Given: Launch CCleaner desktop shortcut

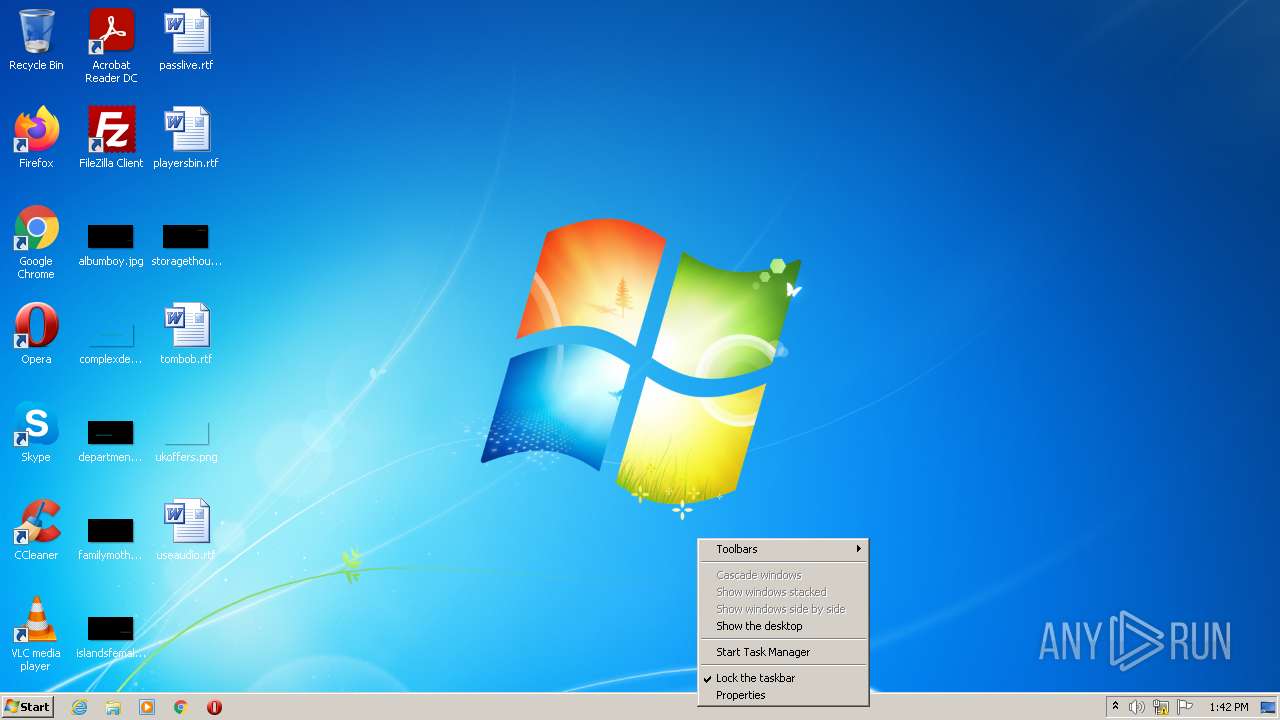Looking at the screenshot, I should 36,530.
